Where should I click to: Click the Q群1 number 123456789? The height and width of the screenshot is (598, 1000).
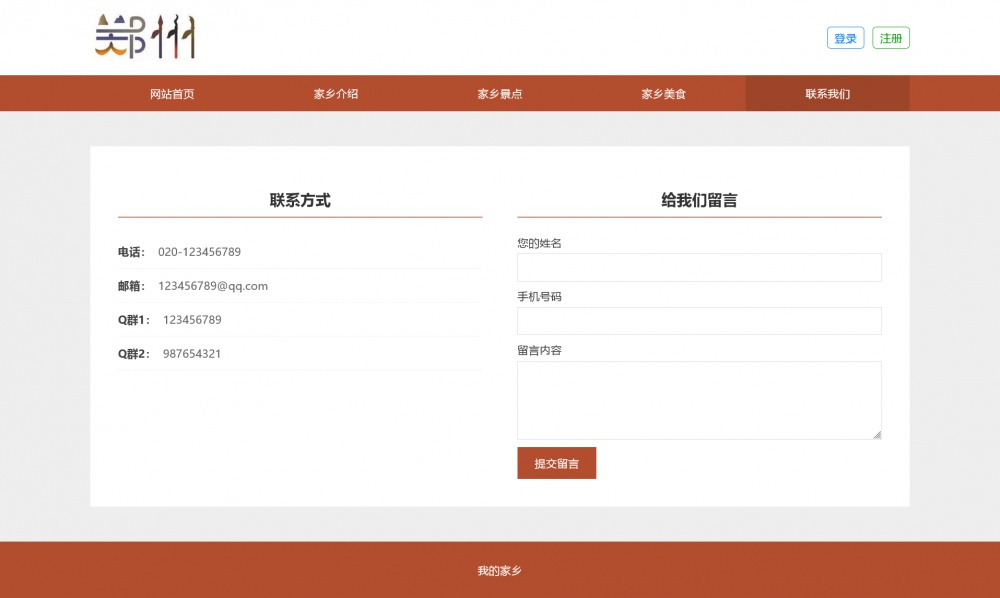[x=192, y=320]
